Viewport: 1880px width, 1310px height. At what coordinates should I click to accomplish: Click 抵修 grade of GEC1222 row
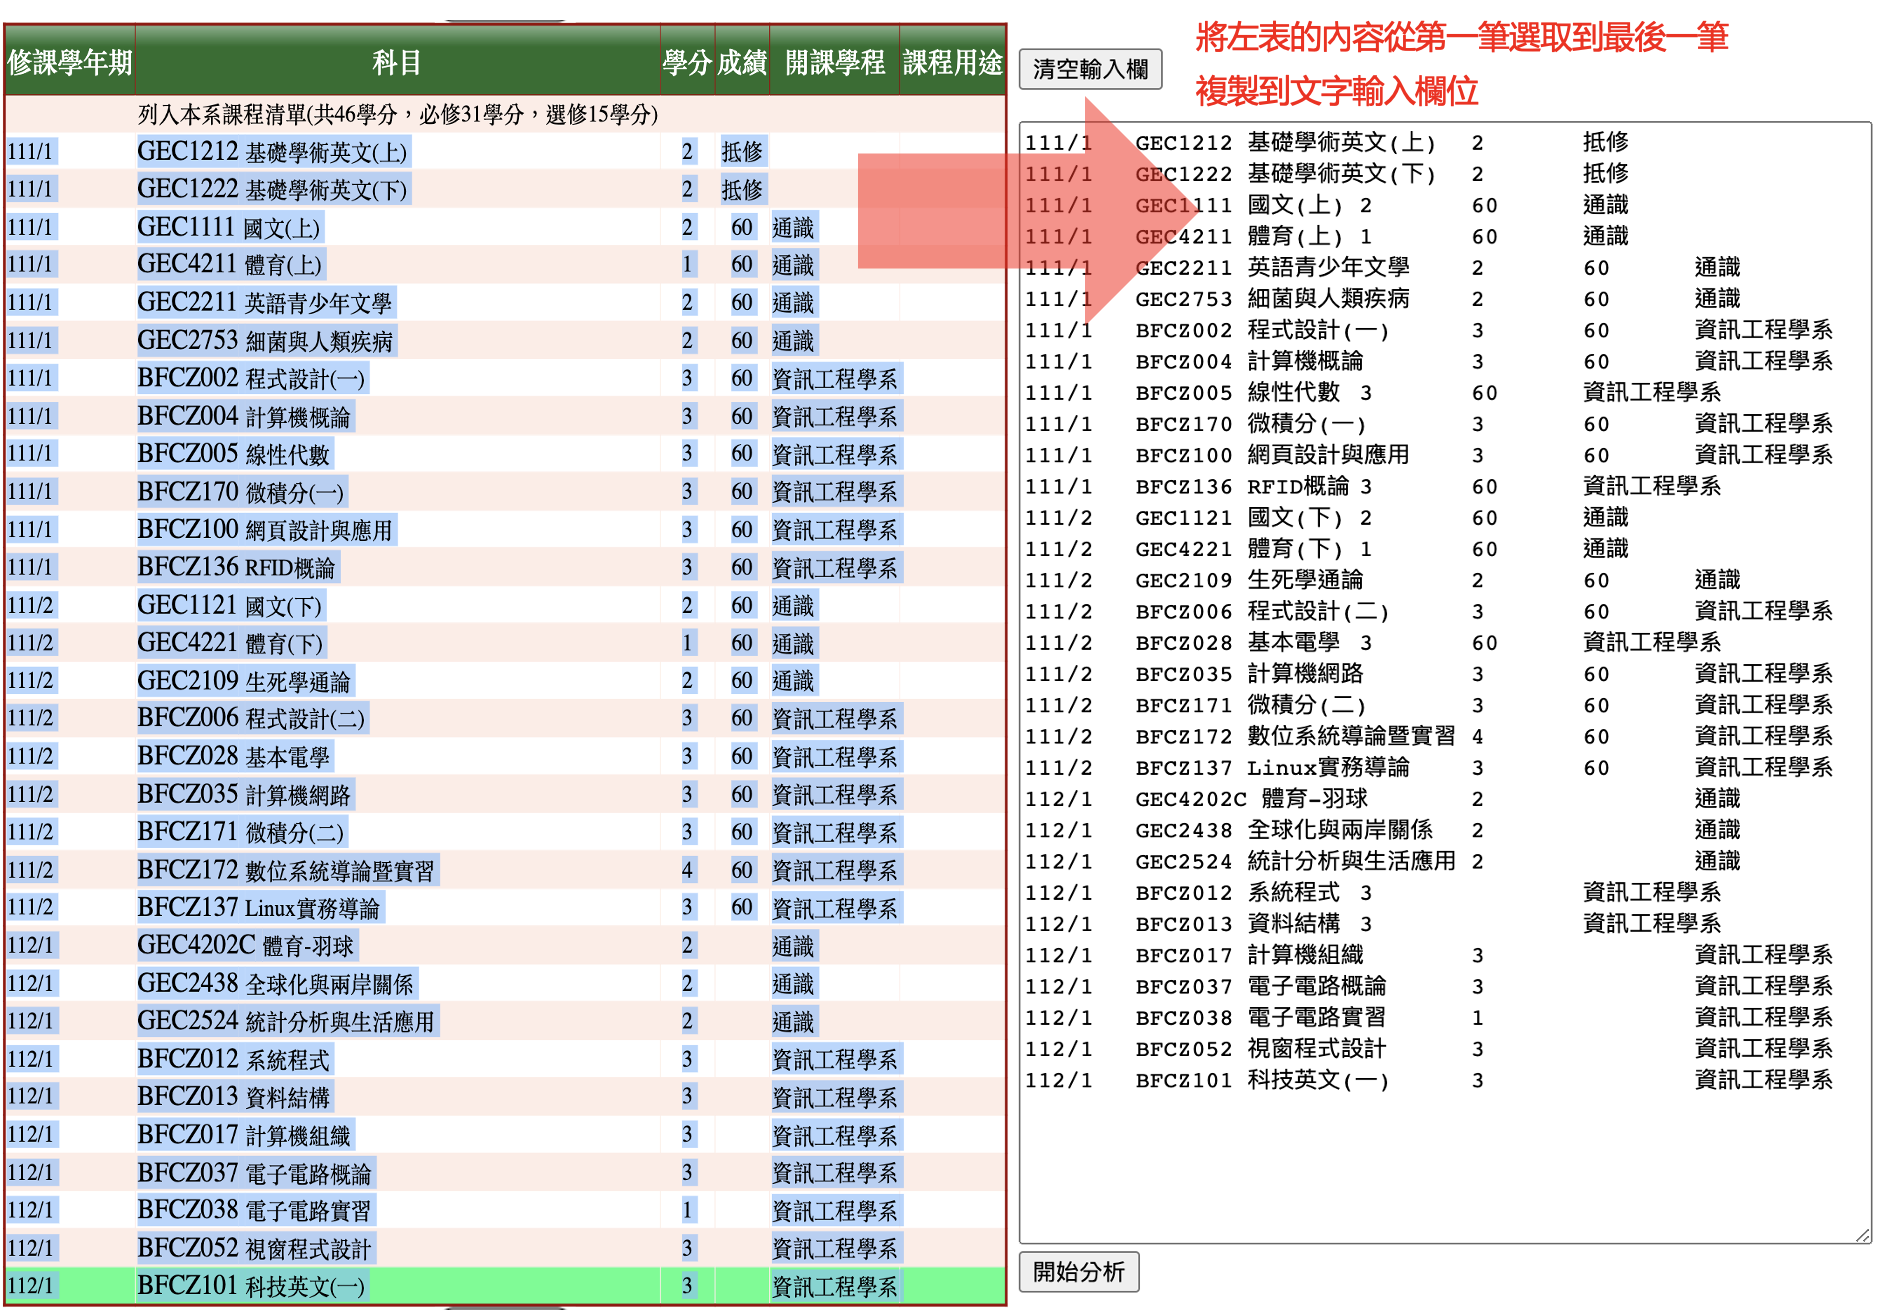[742, 190]
